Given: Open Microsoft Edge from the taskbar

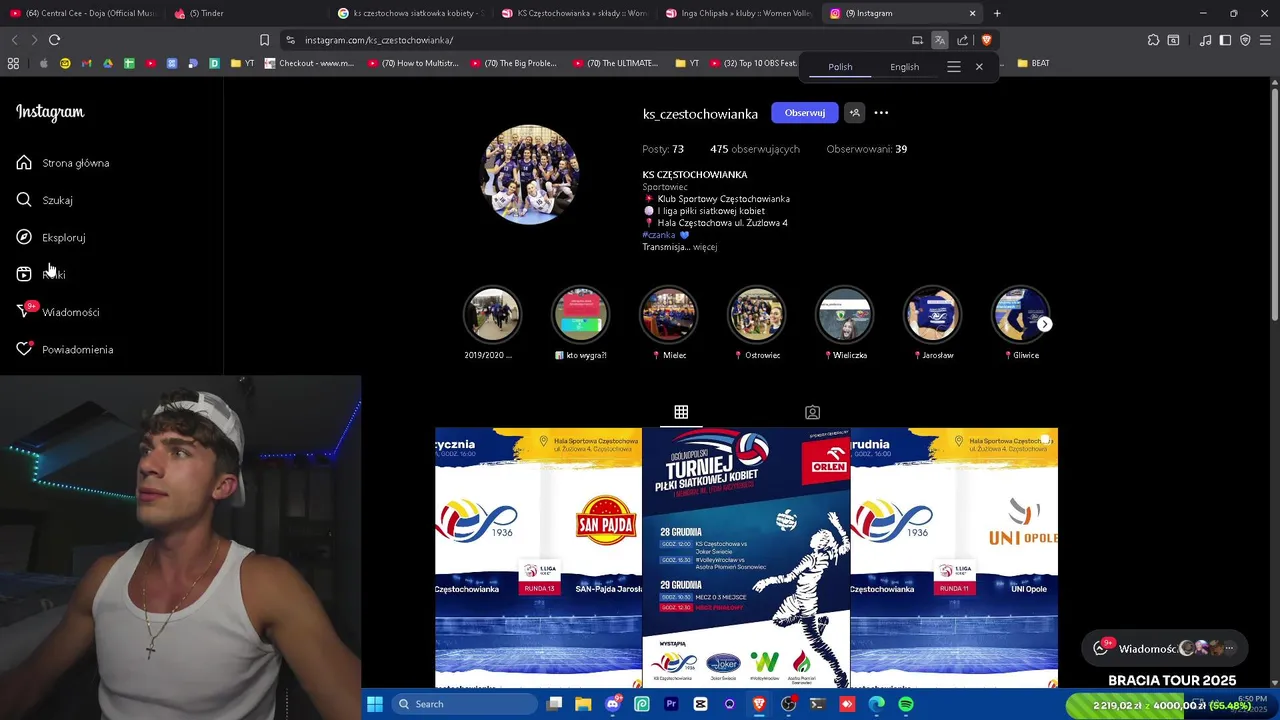Looking at the screenshot, I should (877, 704).
